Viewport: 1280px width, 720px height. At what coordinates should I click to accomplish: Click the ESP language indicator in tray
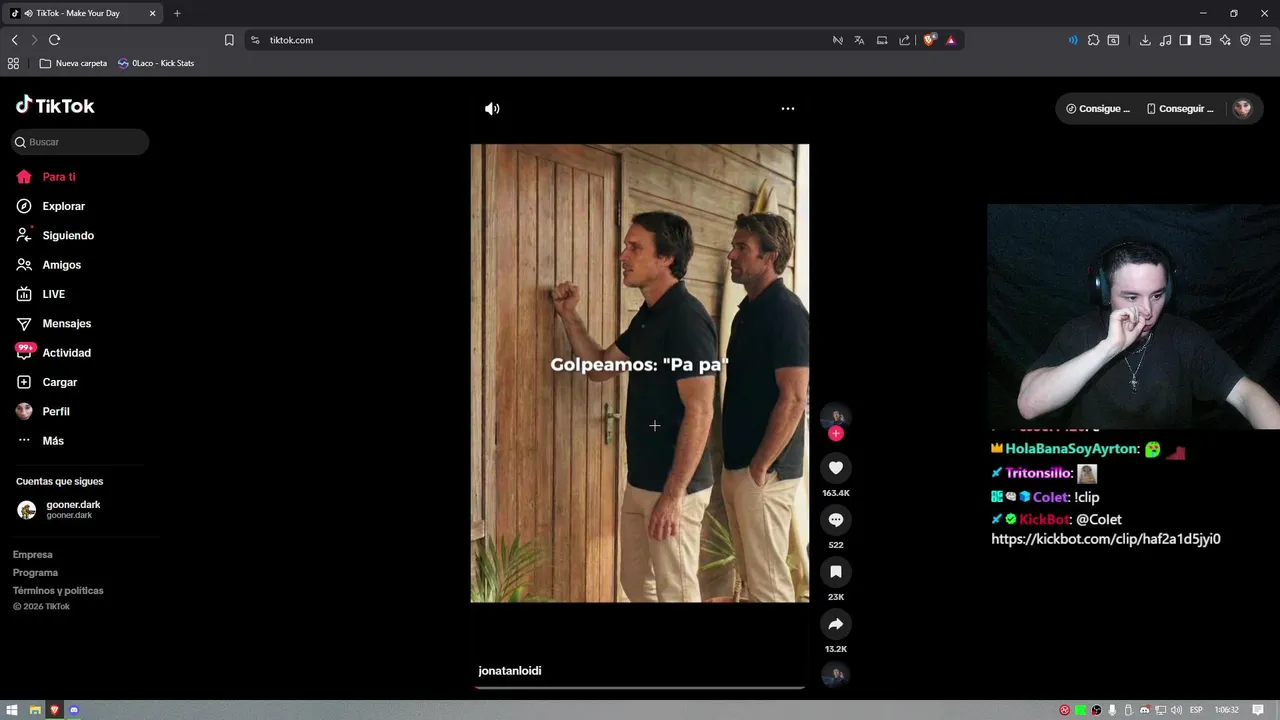[1196, 710]
